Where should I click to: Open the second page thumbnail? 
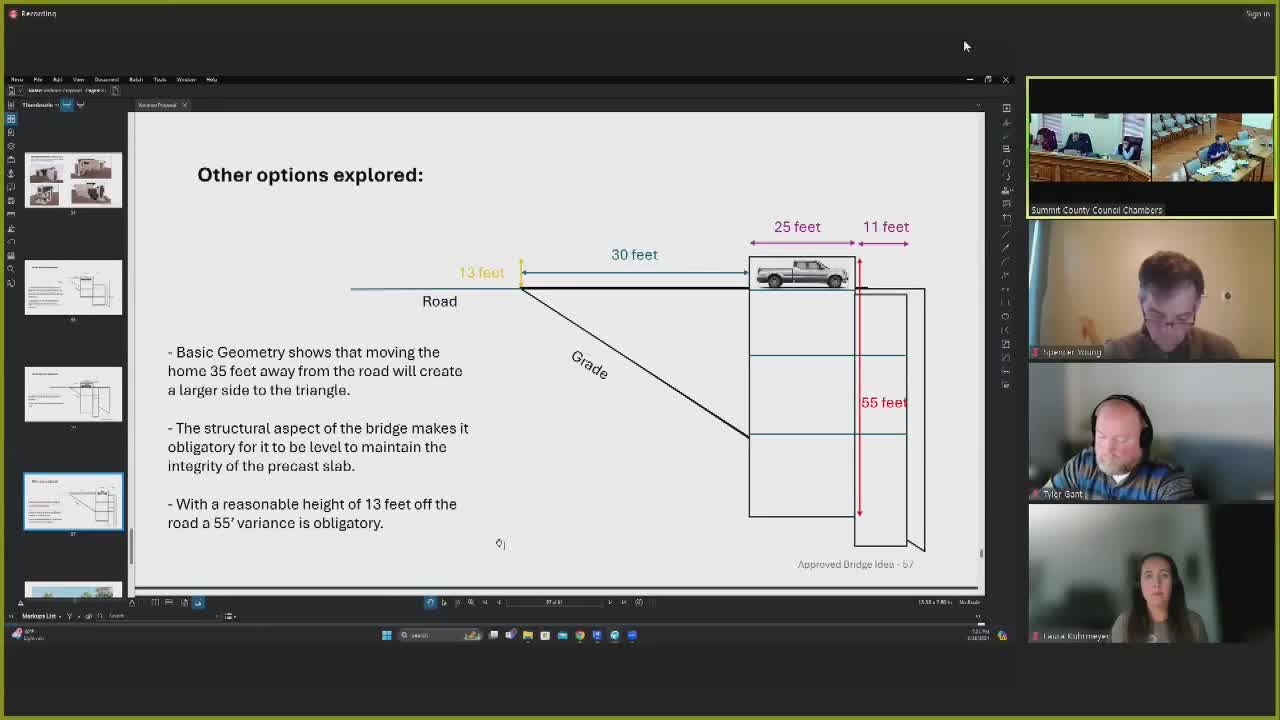click(x=73, y=287)
